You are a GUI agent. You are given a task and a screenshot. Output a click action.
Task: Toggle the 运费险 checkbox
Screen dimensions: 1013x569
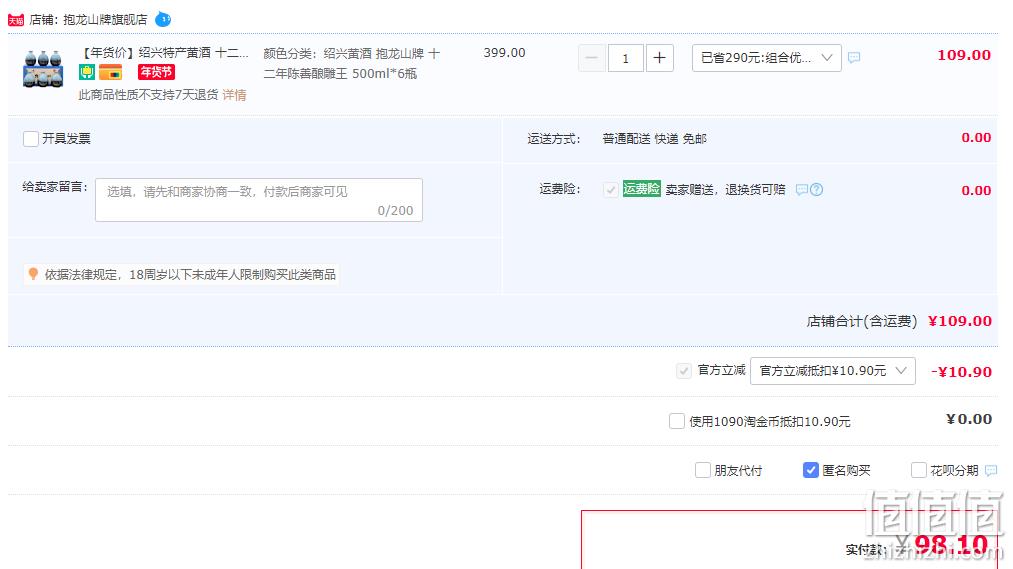(x=610, y=190)
